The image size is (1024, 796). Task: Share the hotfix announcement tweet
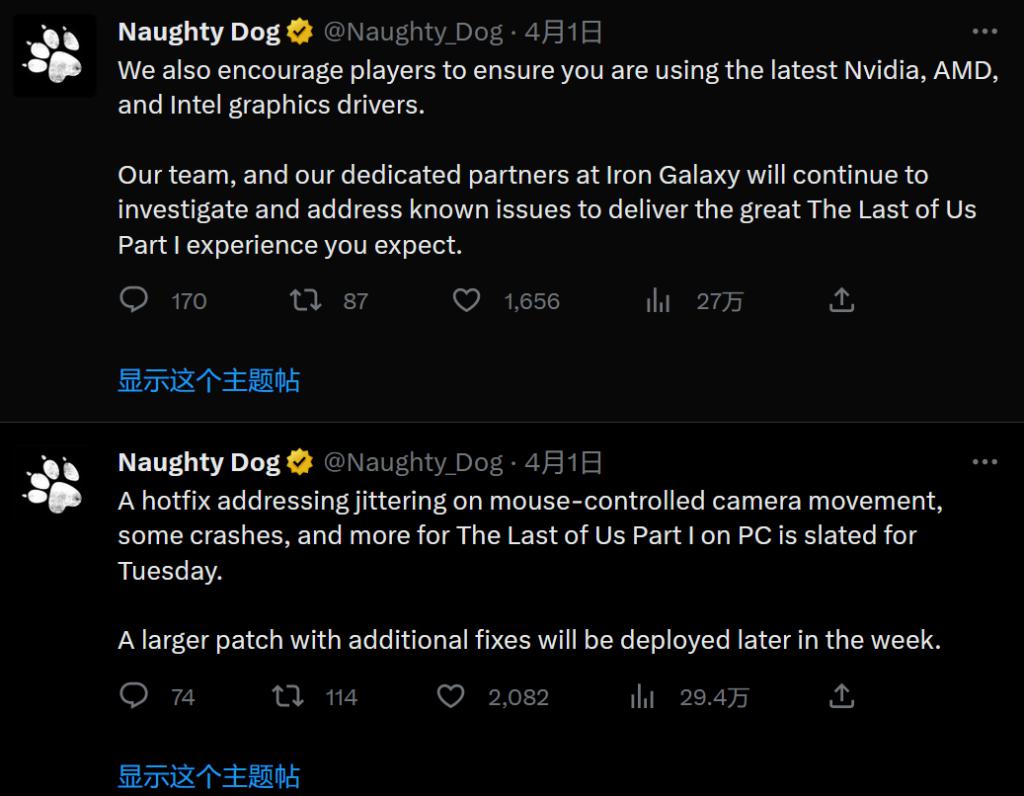pyautogui.click(x=842, y=696)
